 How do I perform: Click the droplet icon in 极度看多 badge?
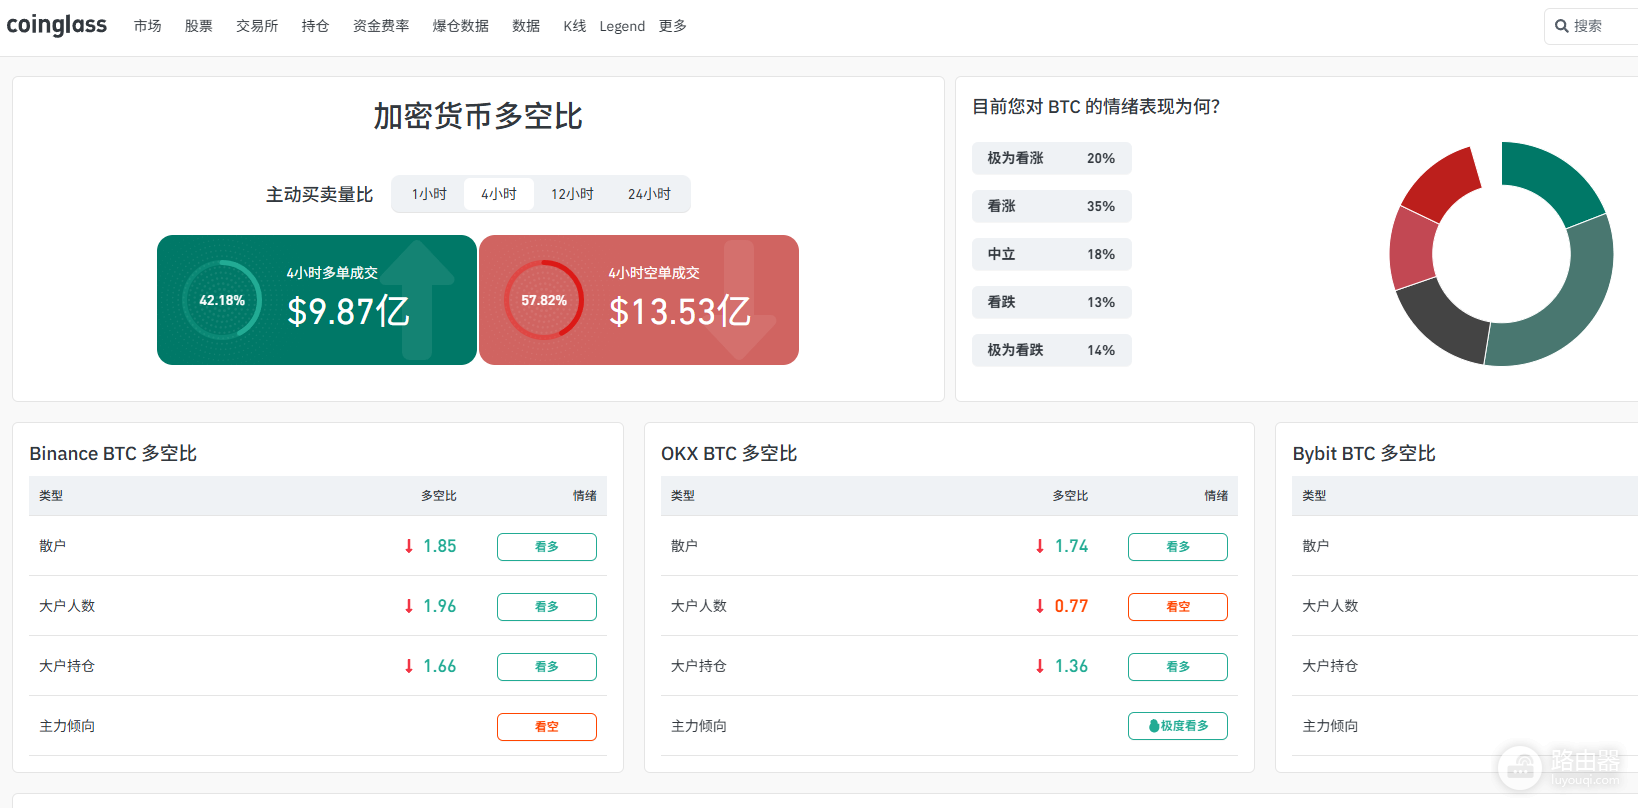(1154, 726)
